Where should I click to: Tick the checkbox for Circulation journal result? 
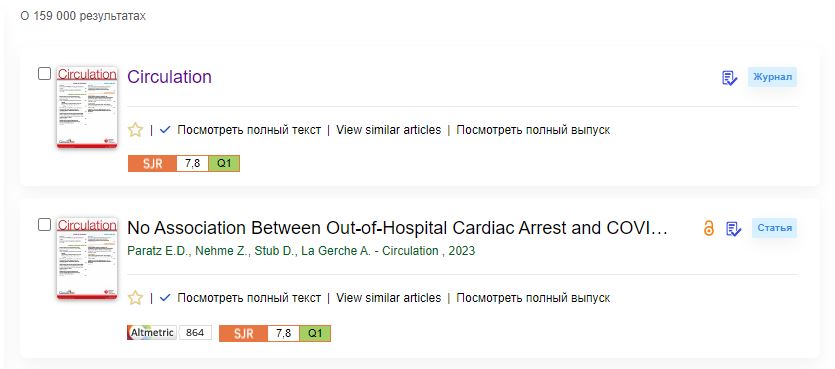[45, 73]
